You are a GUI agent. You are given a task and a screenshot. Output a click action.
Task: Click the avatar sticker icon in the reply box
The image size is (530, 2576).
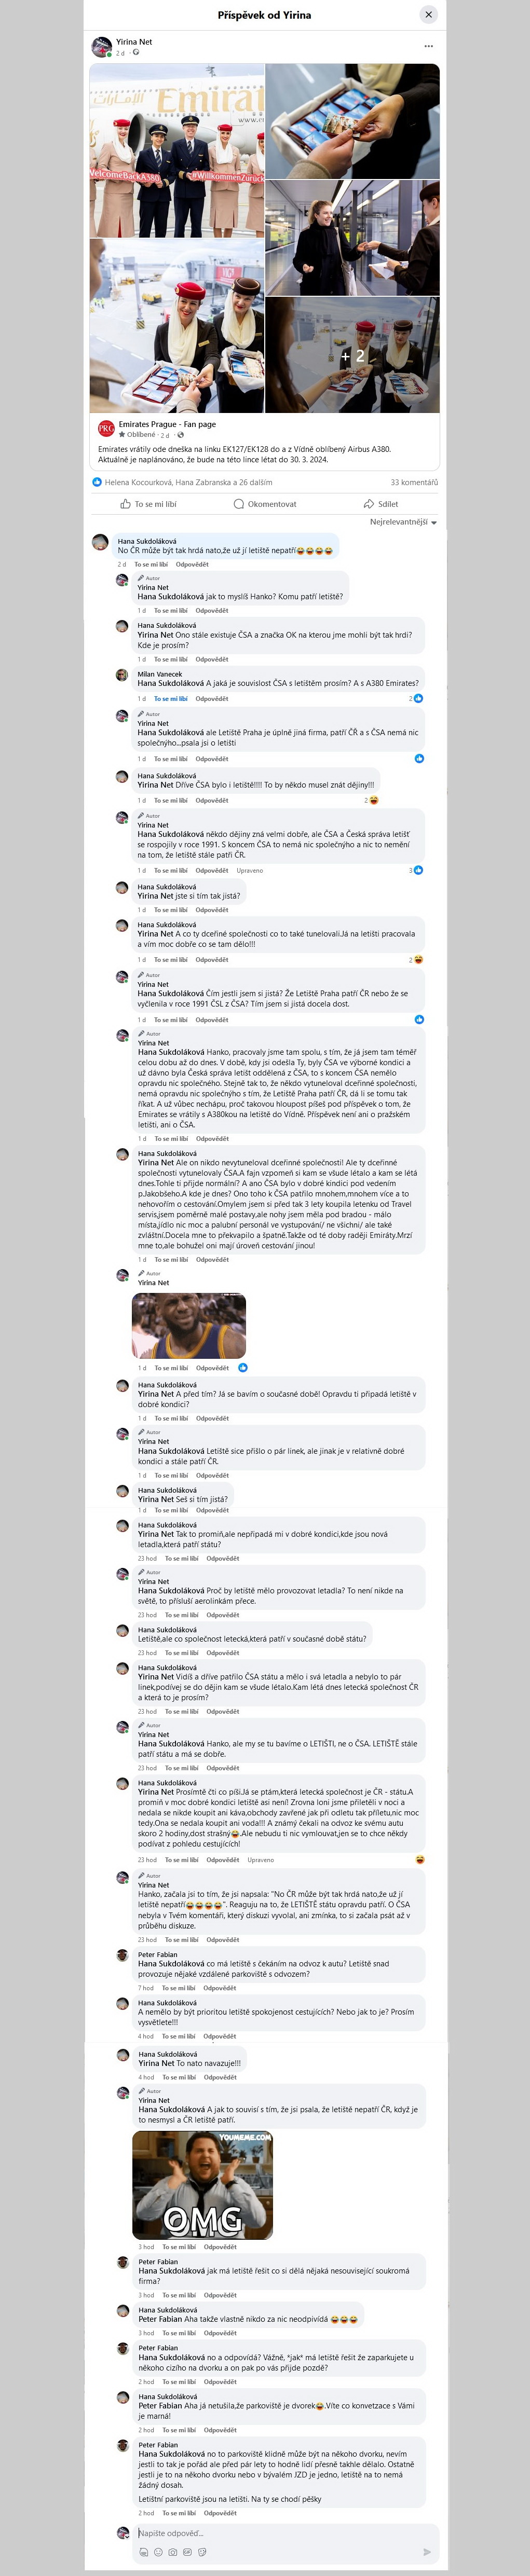[144, 2552]
